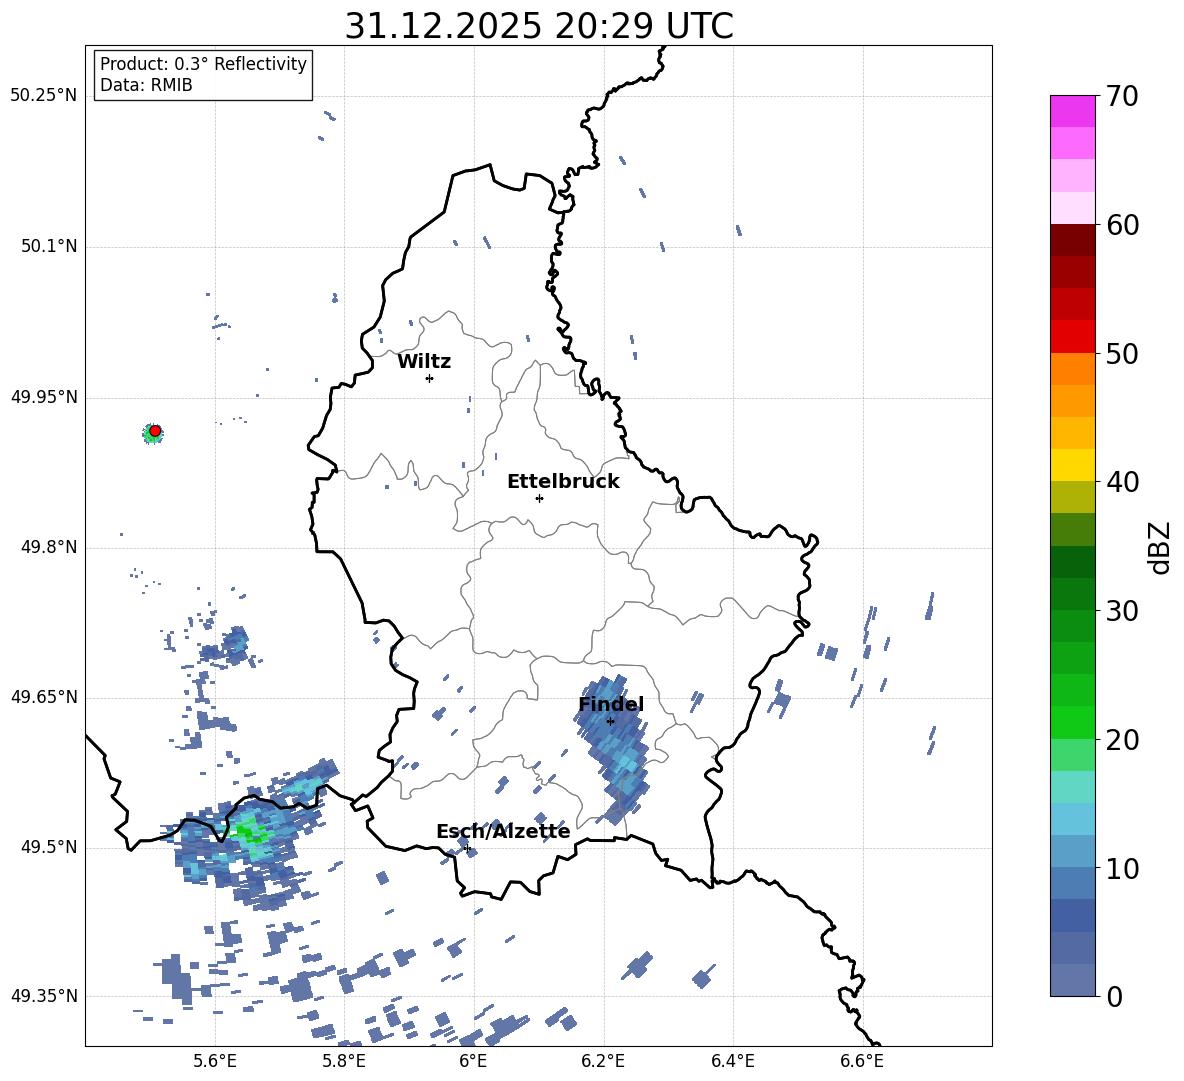Click the colorbar value 70
1184x1081 pixels.
tap(1122, 96)
